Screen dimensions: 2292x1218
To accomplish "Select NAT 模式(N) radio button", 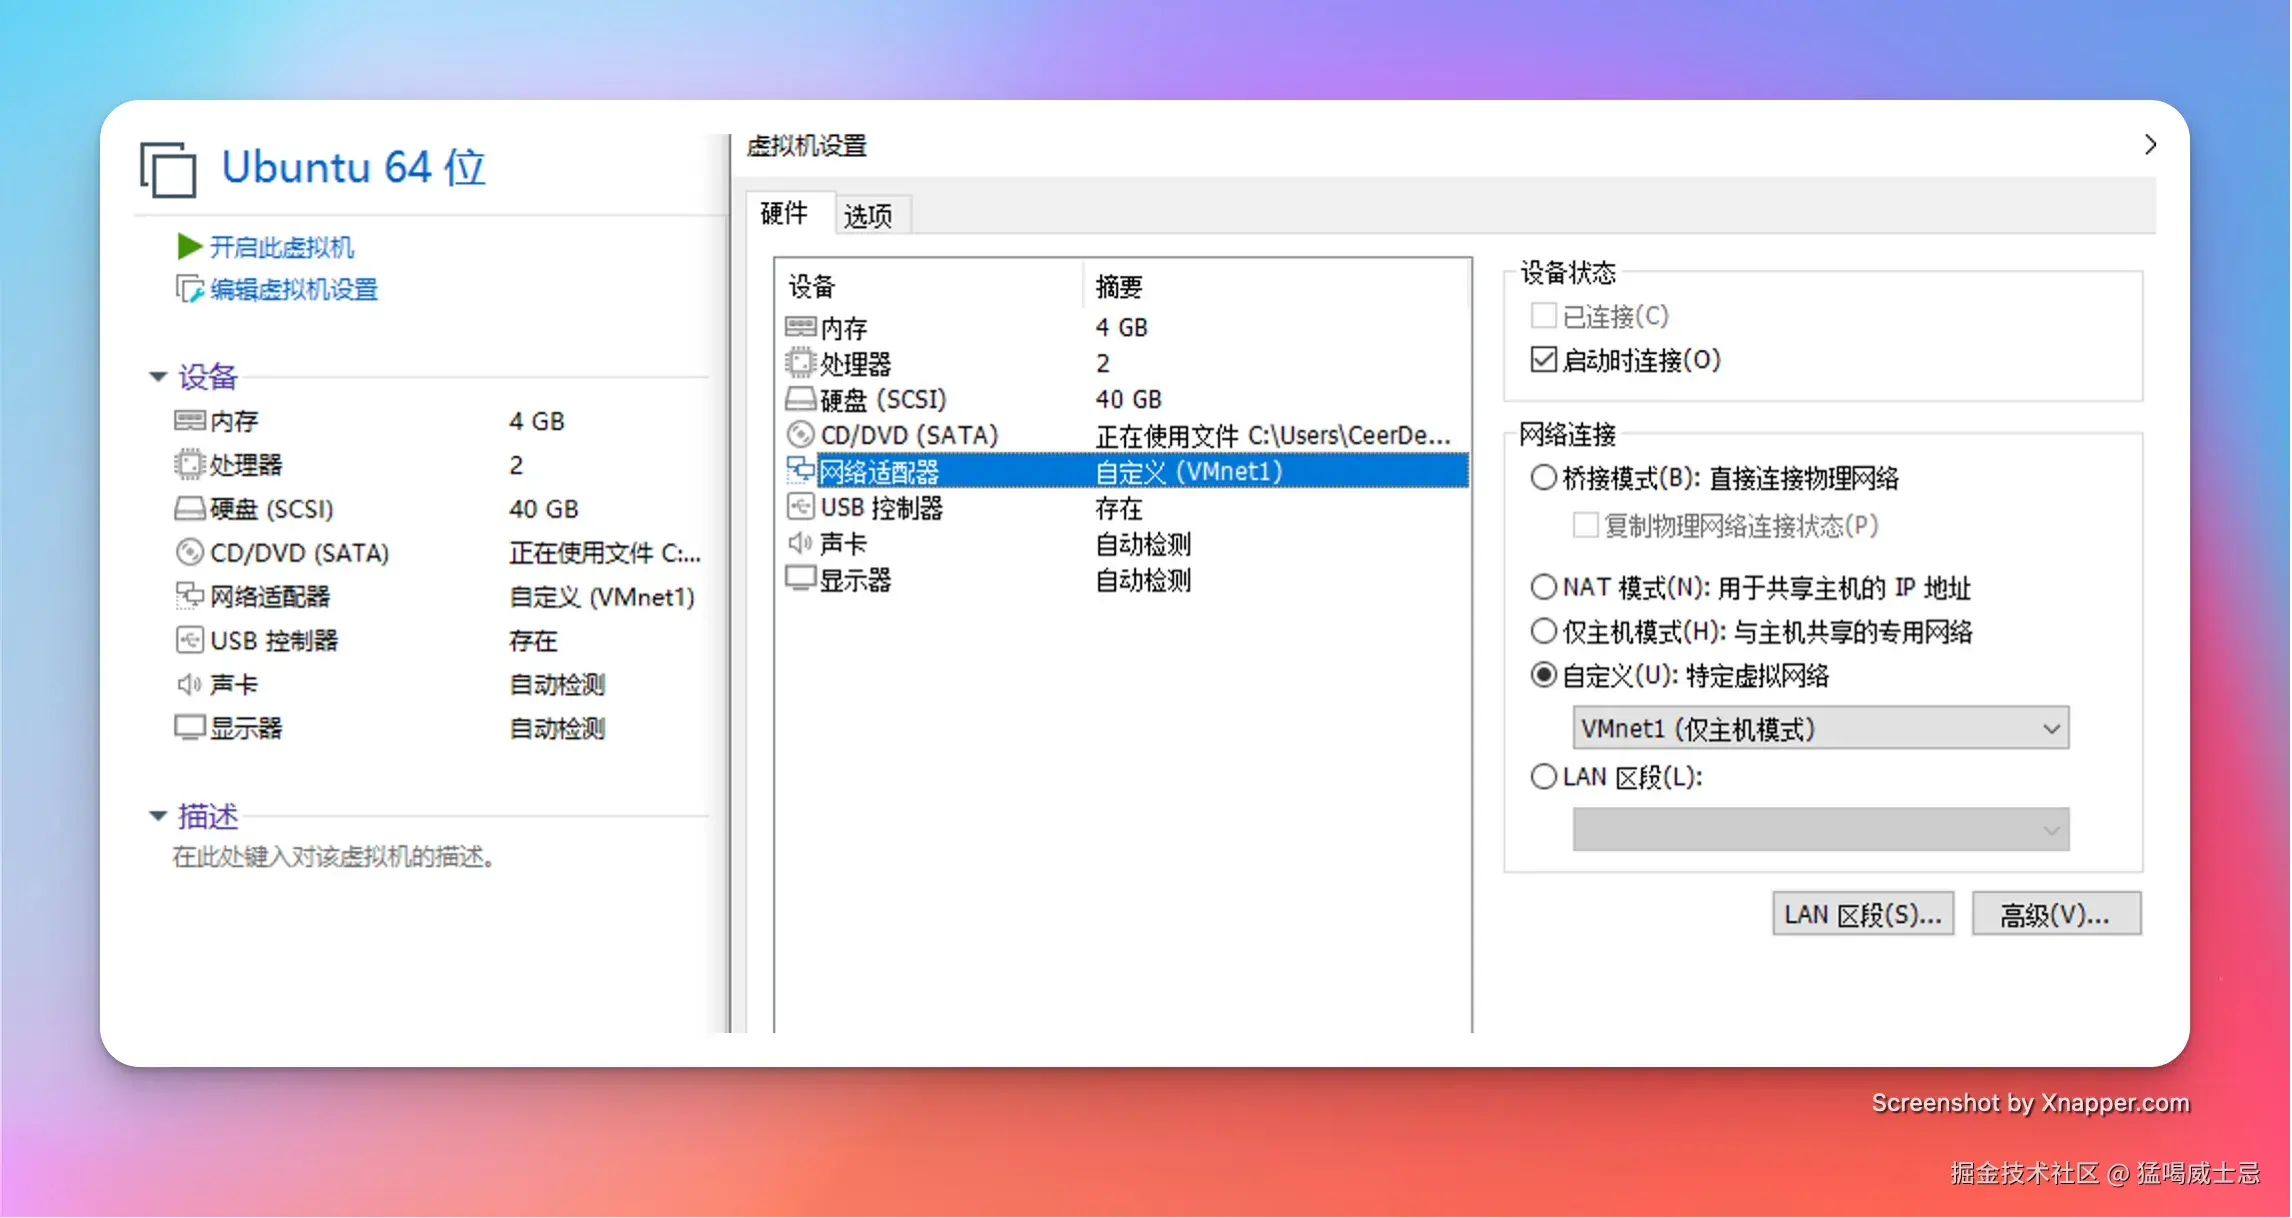I will 1543,587.
